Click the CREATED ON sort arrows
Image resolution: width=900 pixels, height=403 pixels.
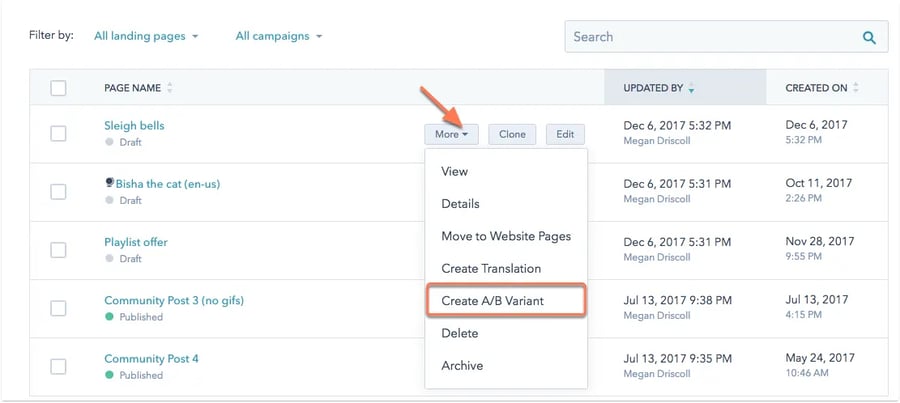856,88
